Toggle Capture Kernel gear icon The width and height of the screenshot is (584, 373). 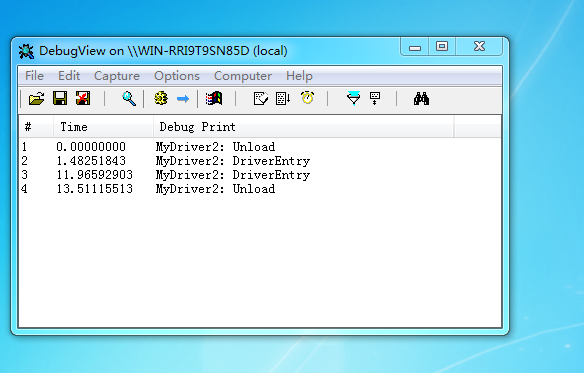click(x=161, y=99)
